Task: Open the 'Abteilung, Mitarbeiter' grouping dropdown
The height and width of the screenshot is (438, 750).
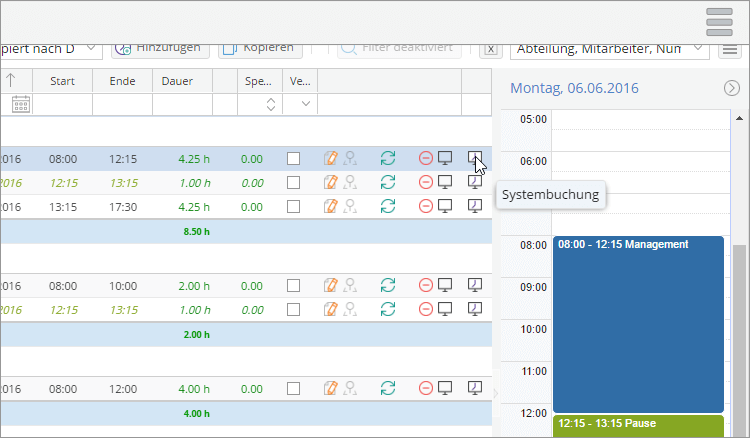Action: click(612, 48)
